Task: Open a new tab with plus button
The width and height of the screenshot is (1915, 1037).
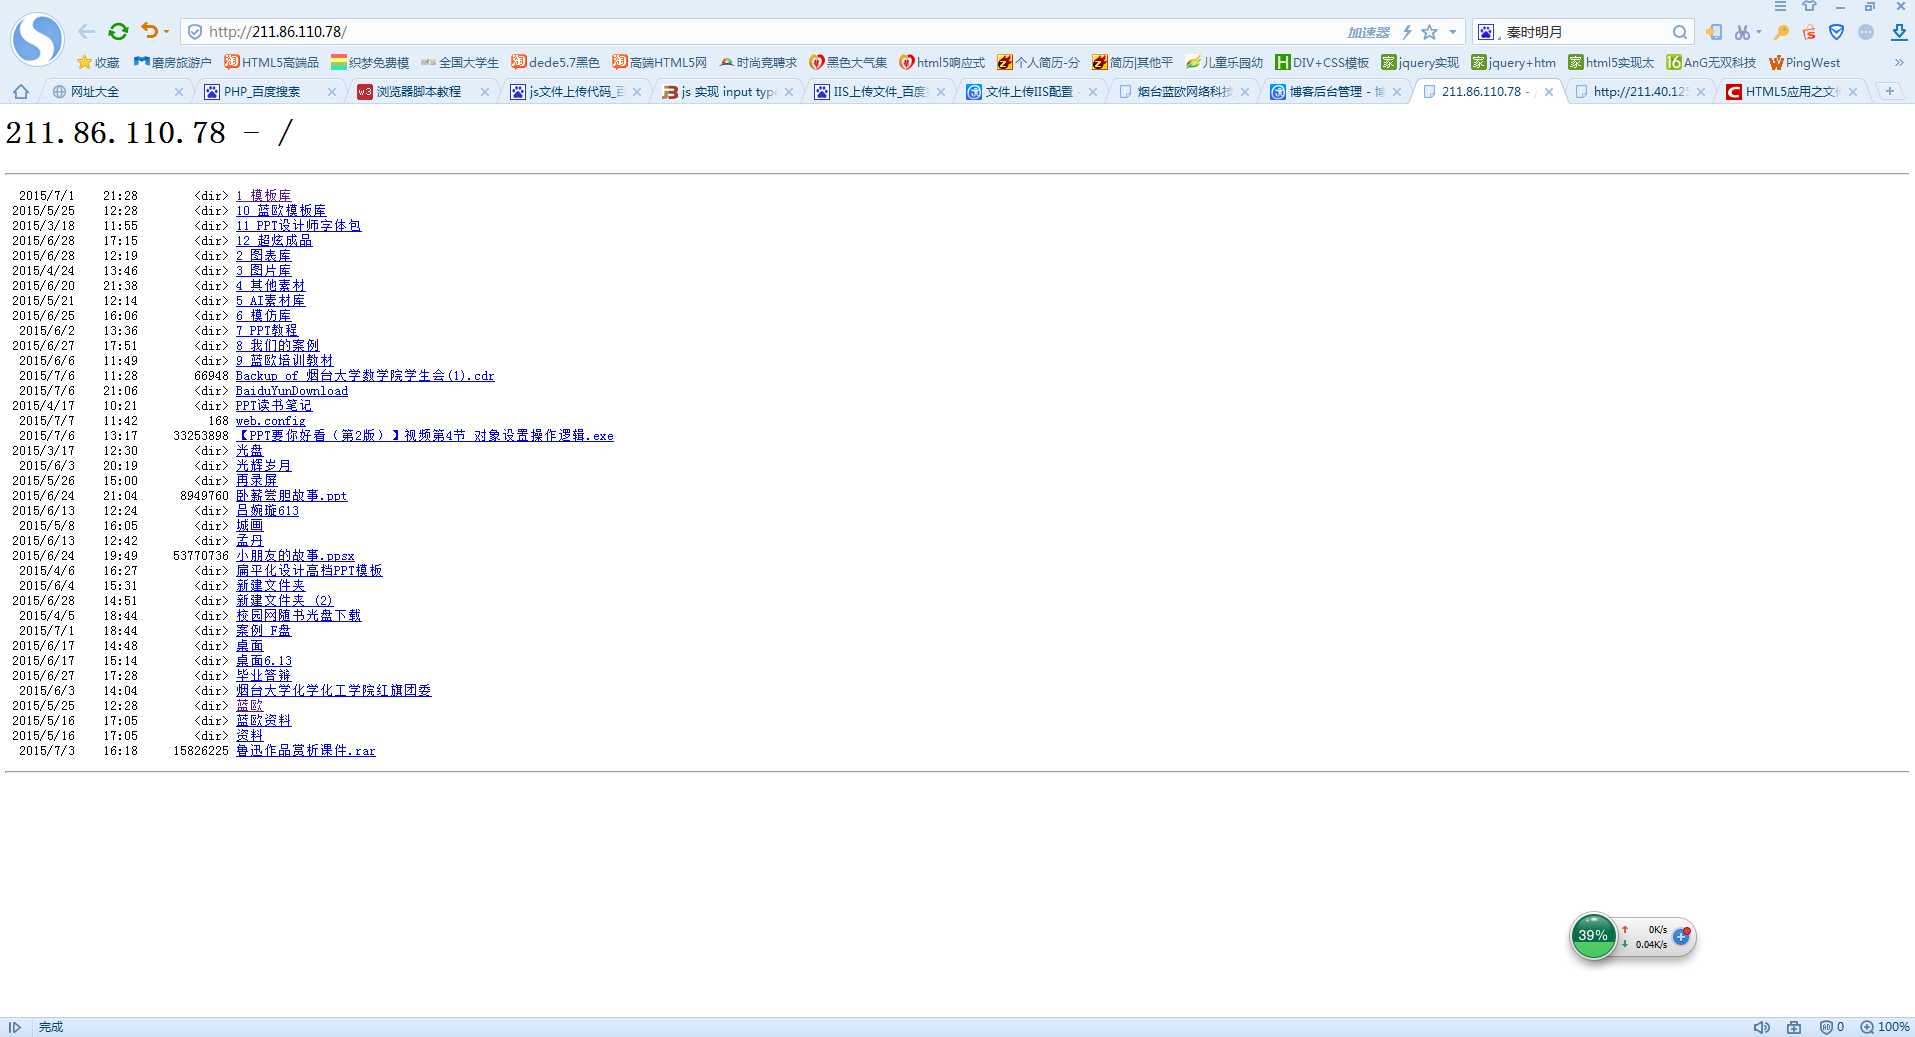Action: pyautogui.click(x=1890, y=91)
